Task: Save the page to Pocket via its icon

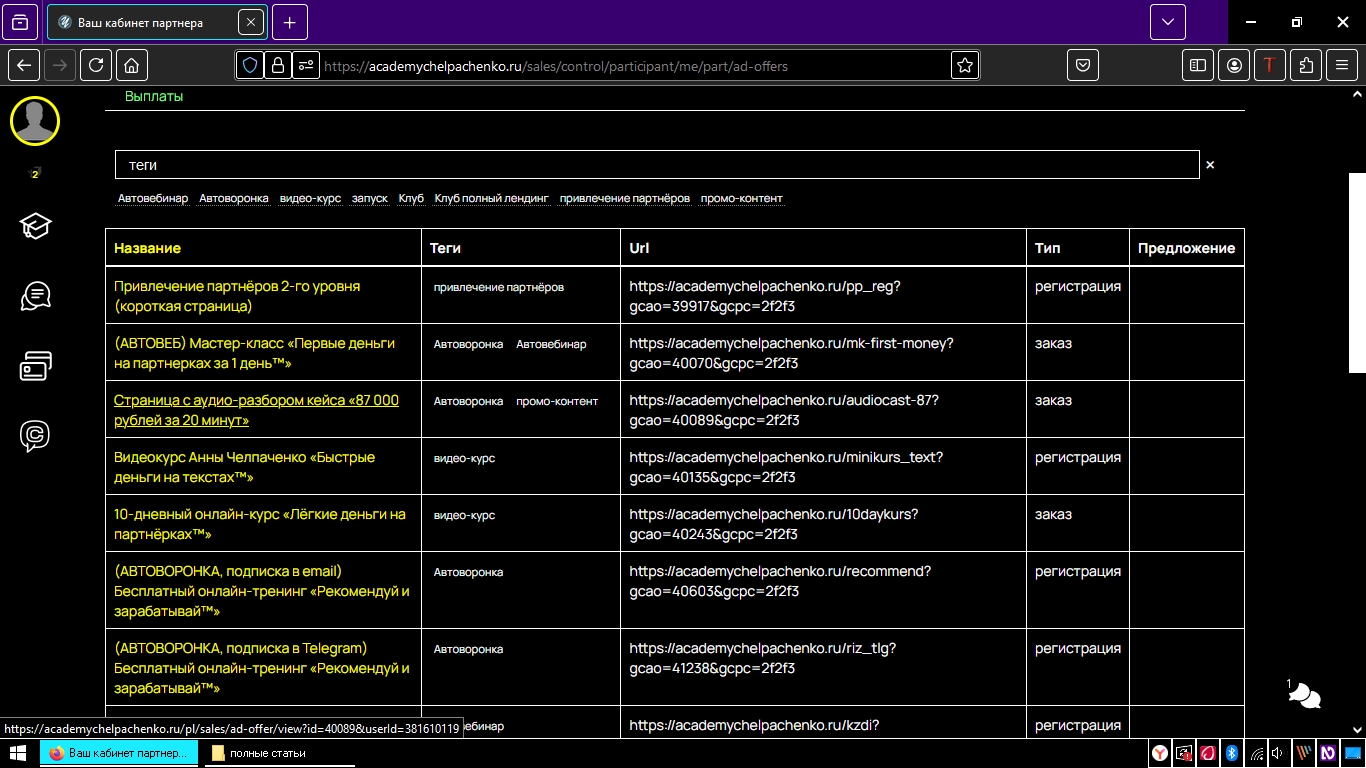Action: [1083, 65]
